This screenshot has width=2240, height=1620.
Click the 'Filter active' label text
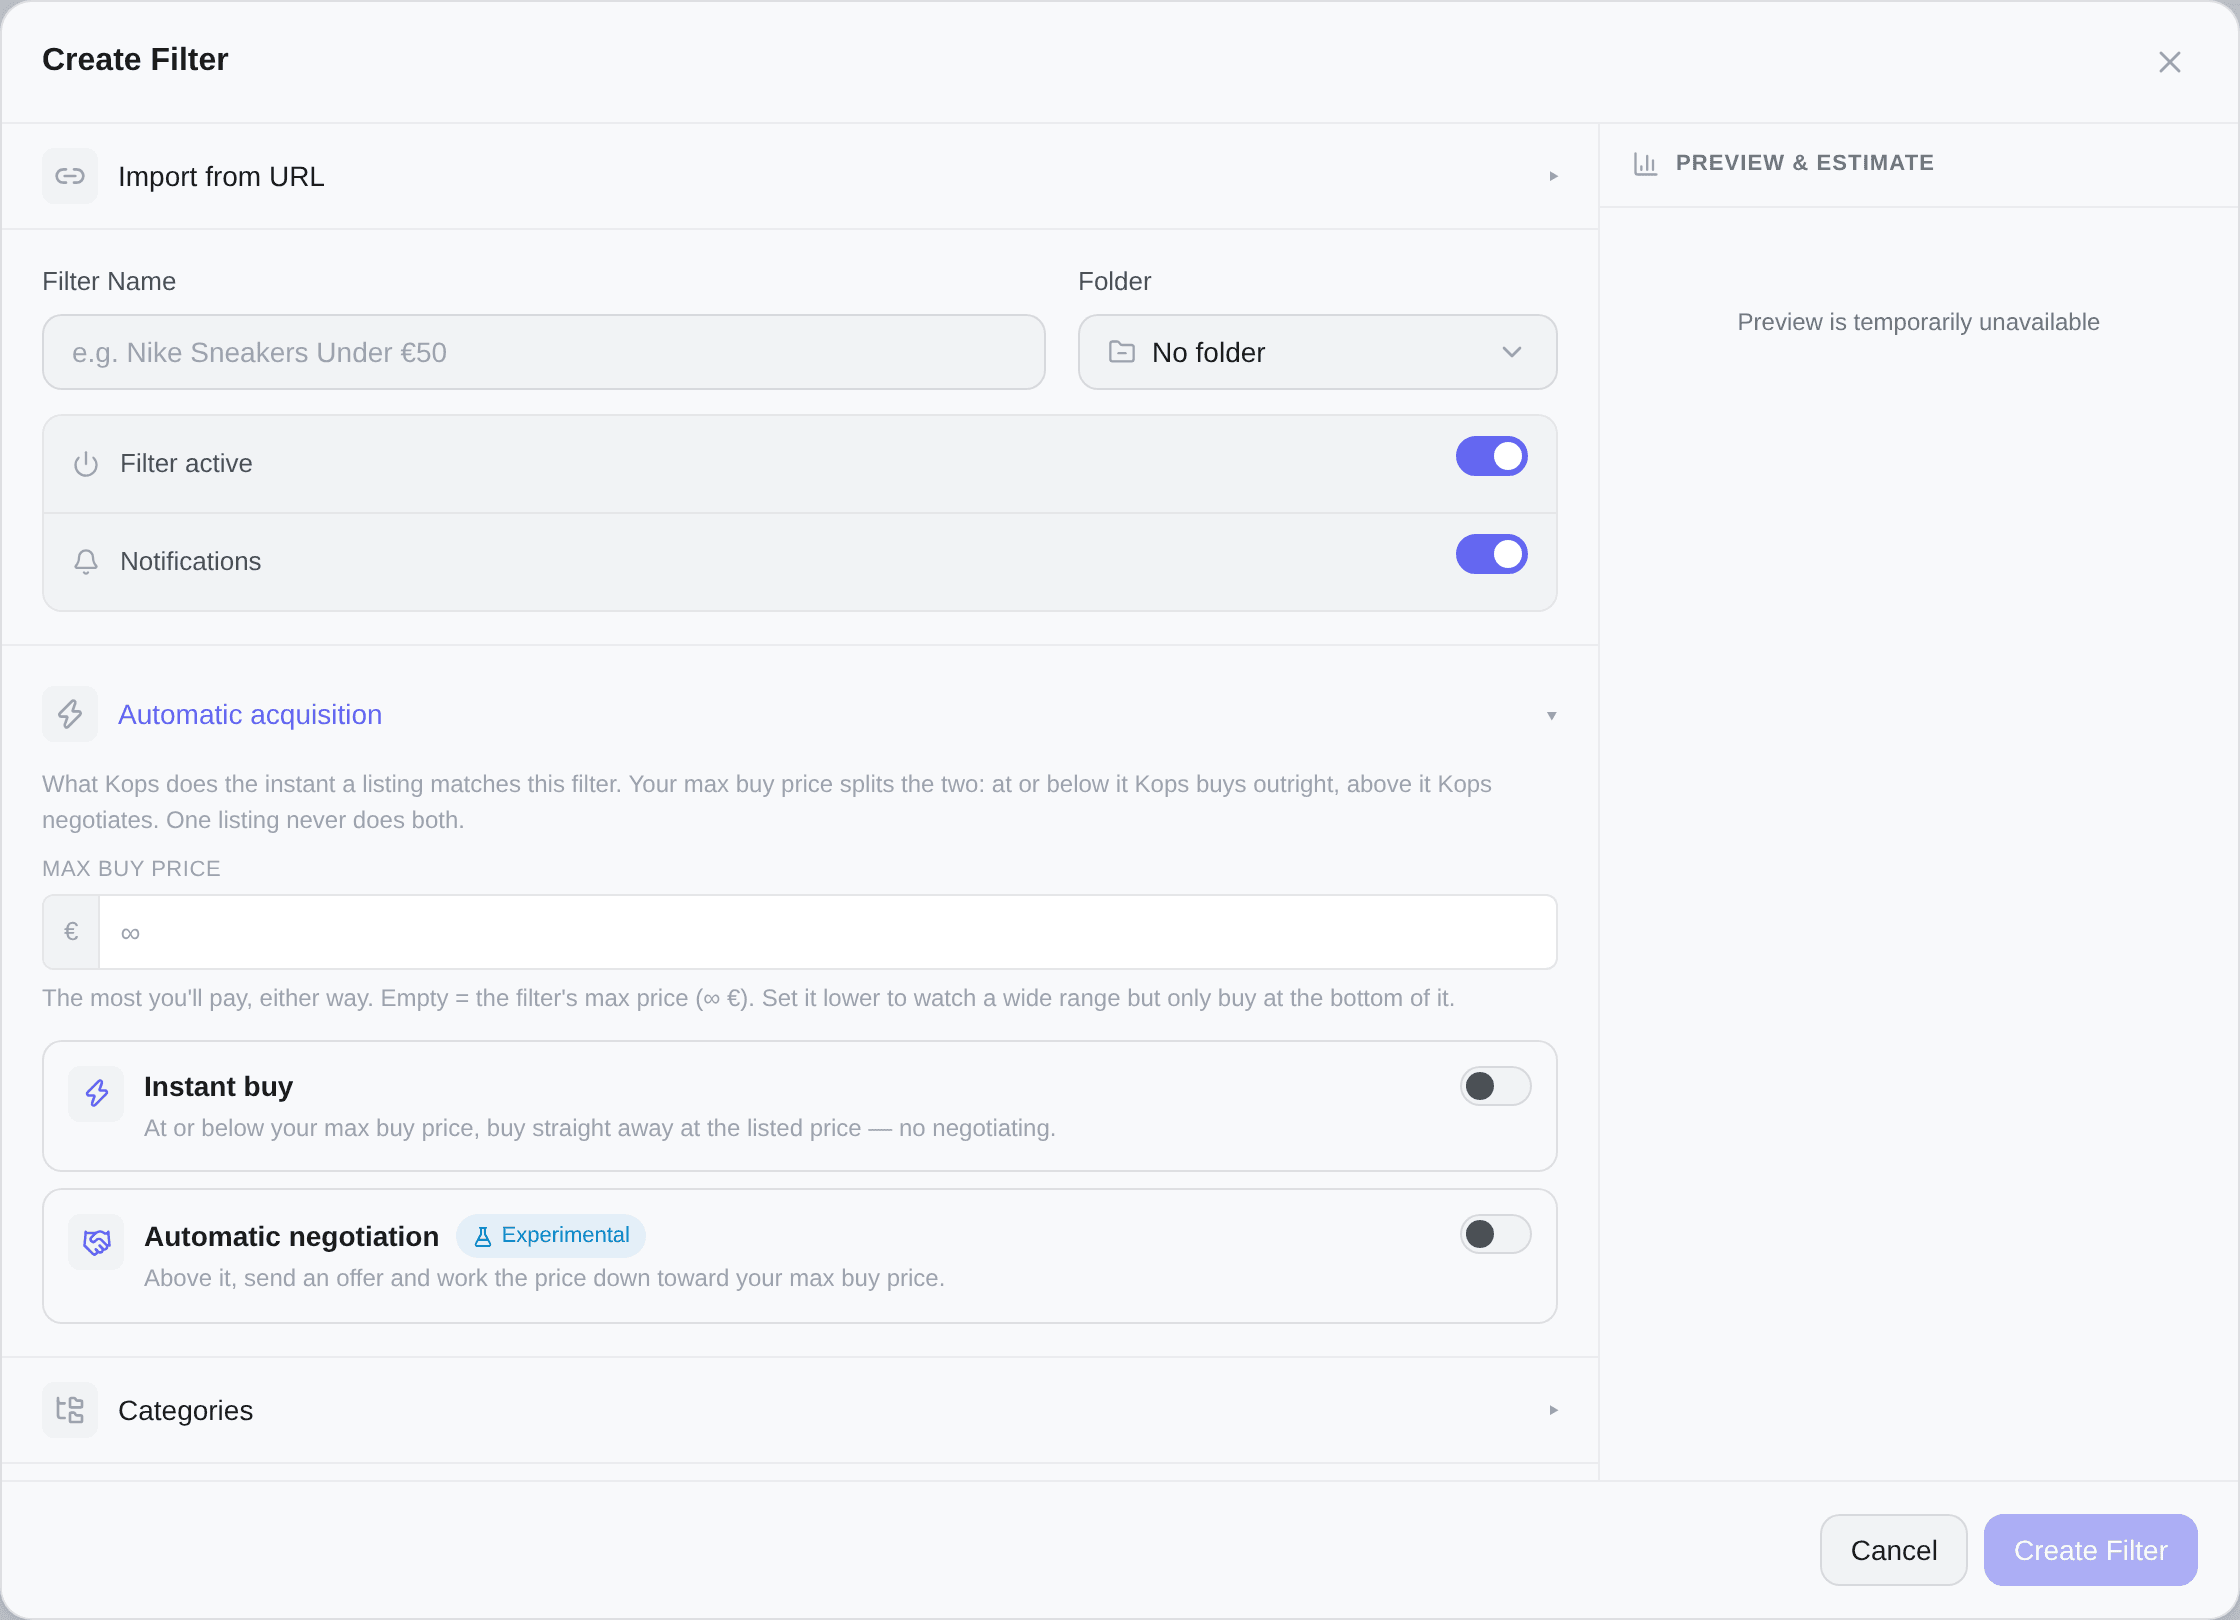click(x=186, y=464)
